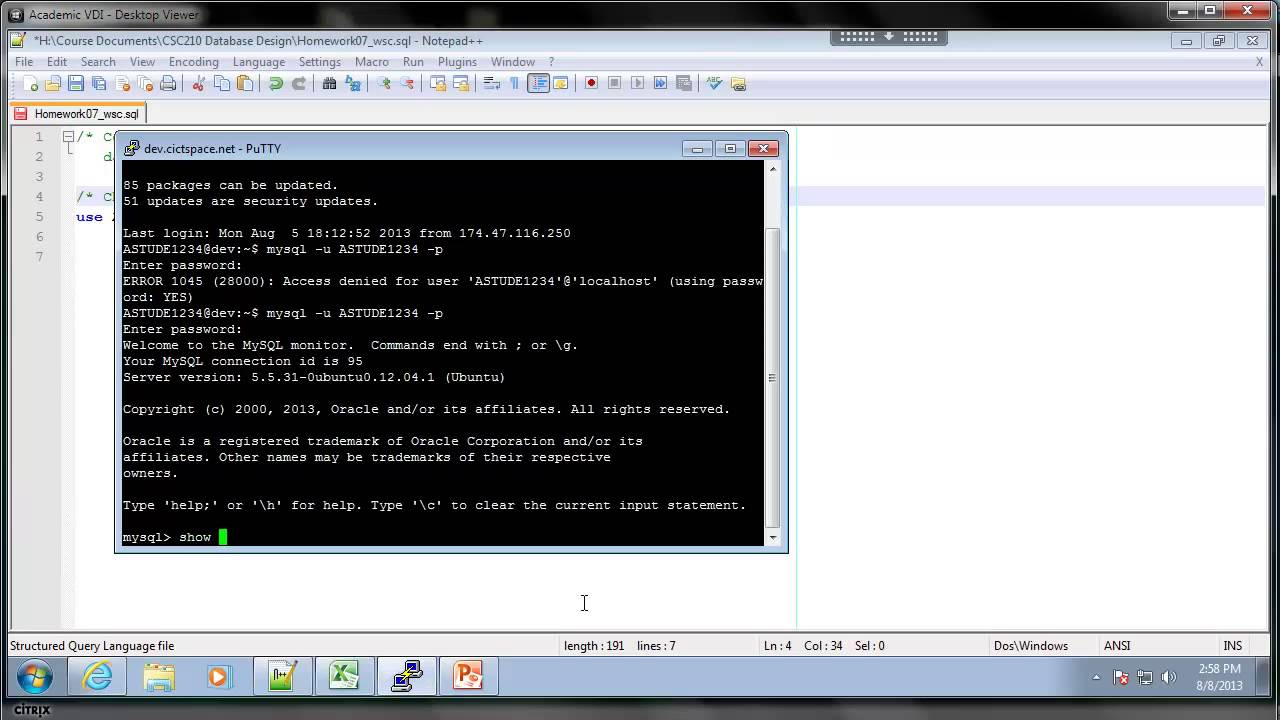Open the Language menu
Image resolution: width=1280 pixels, height=720 pixels.
[x=259, y=62]
